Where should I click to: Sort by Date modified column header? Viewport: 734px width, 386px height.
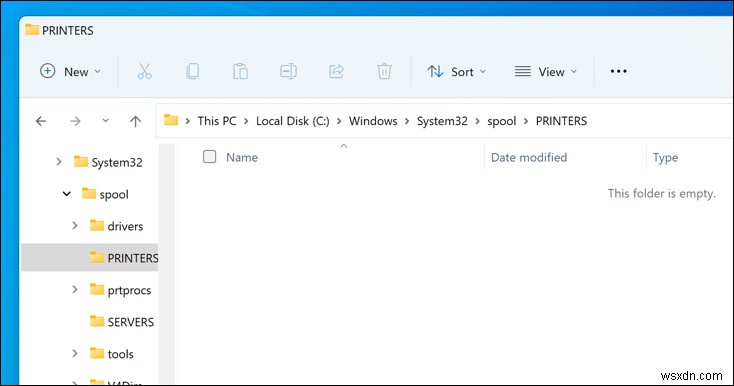pyautogui.click(x=529, y=157)
